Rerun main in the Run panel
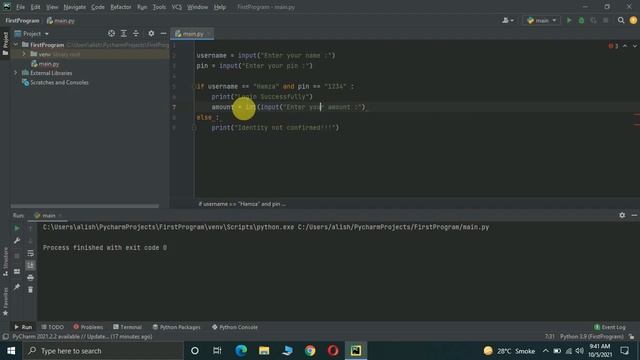 pyautogui.click(x=17, y=229)
